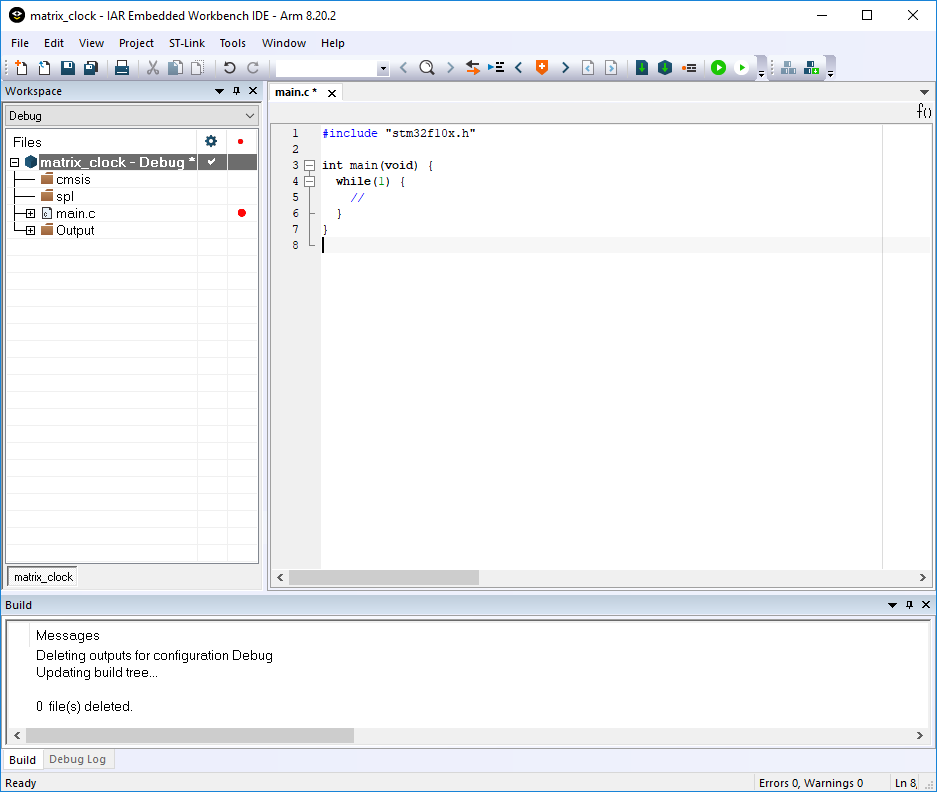Cut selection with the scissors icon
This screenshot has height=792, width=937.
153,68
